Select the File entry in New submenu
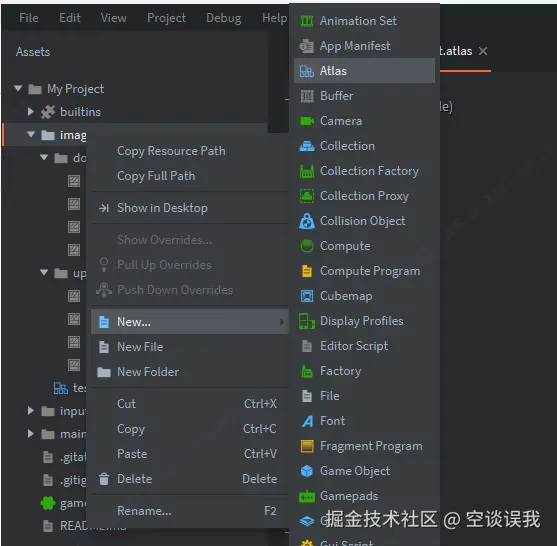 tap(364, 396)
